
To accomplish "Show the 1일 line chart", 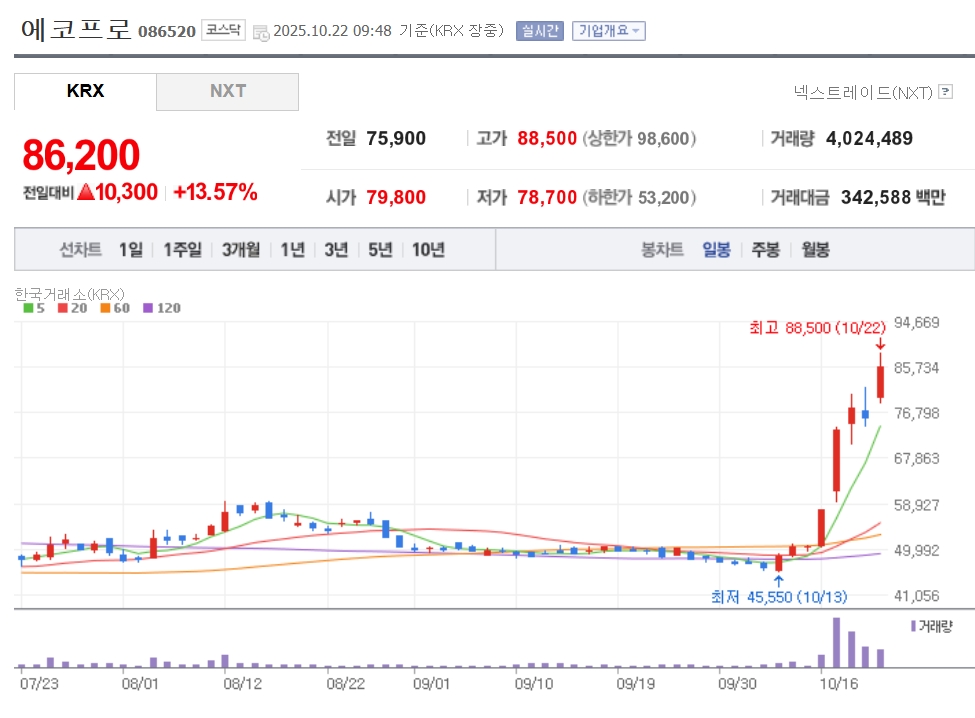I will tap(130, 250).
